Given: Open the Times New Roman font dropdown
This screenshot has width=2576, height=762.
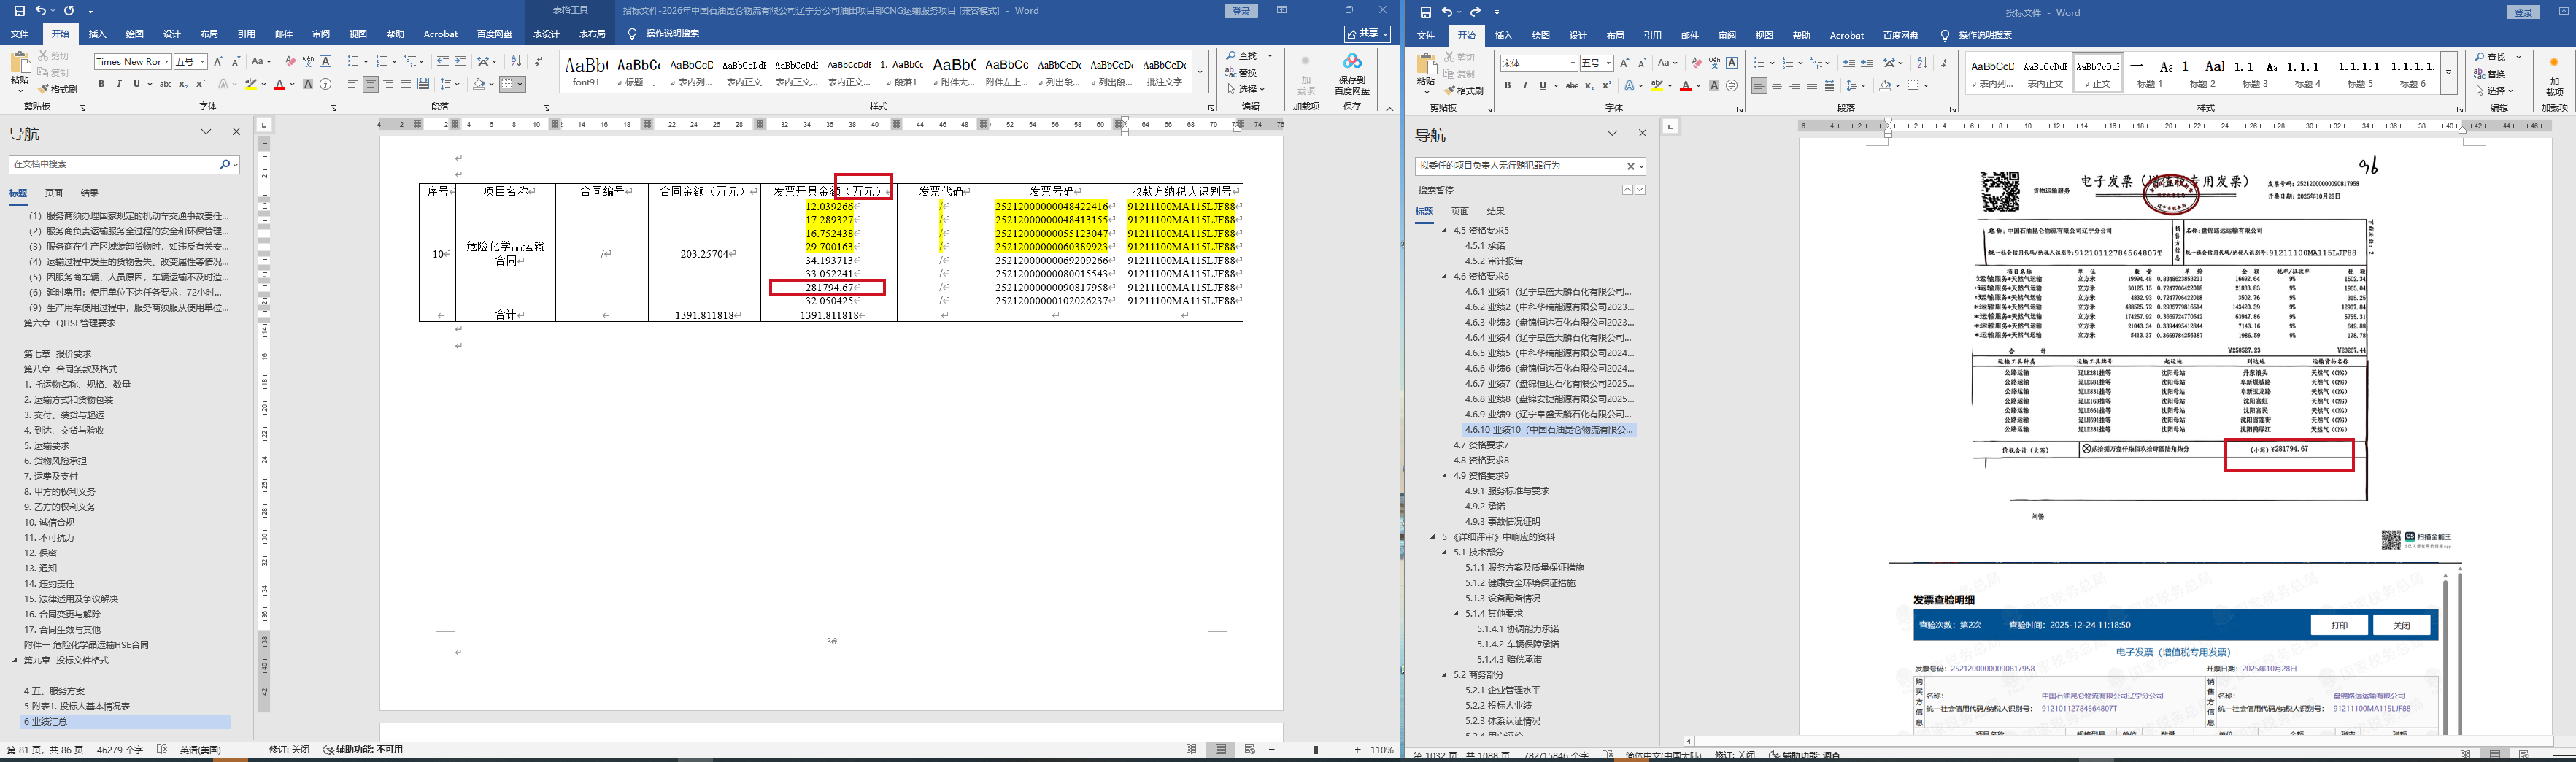Looking at the screenshot, I should (x=166, y=62).
